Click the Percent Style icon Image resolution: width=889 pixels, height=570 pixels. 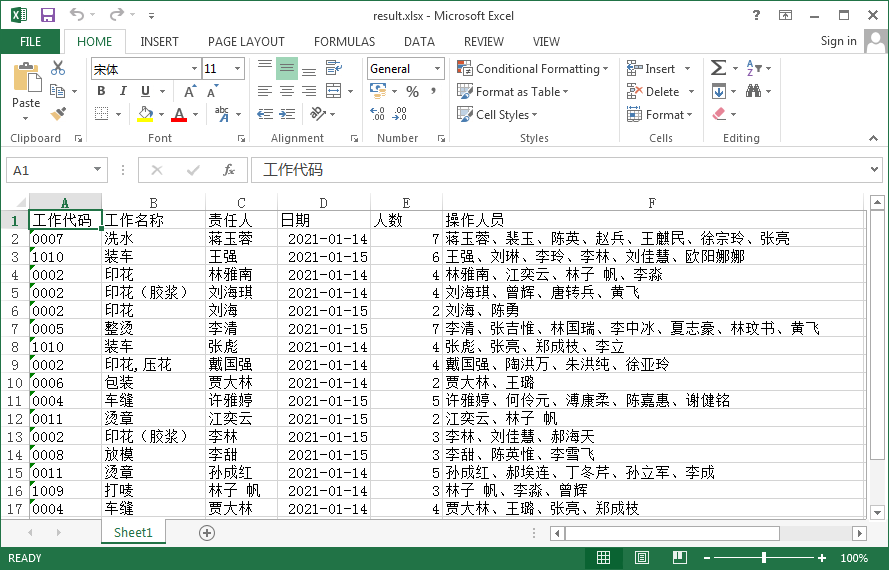point(412,92)
